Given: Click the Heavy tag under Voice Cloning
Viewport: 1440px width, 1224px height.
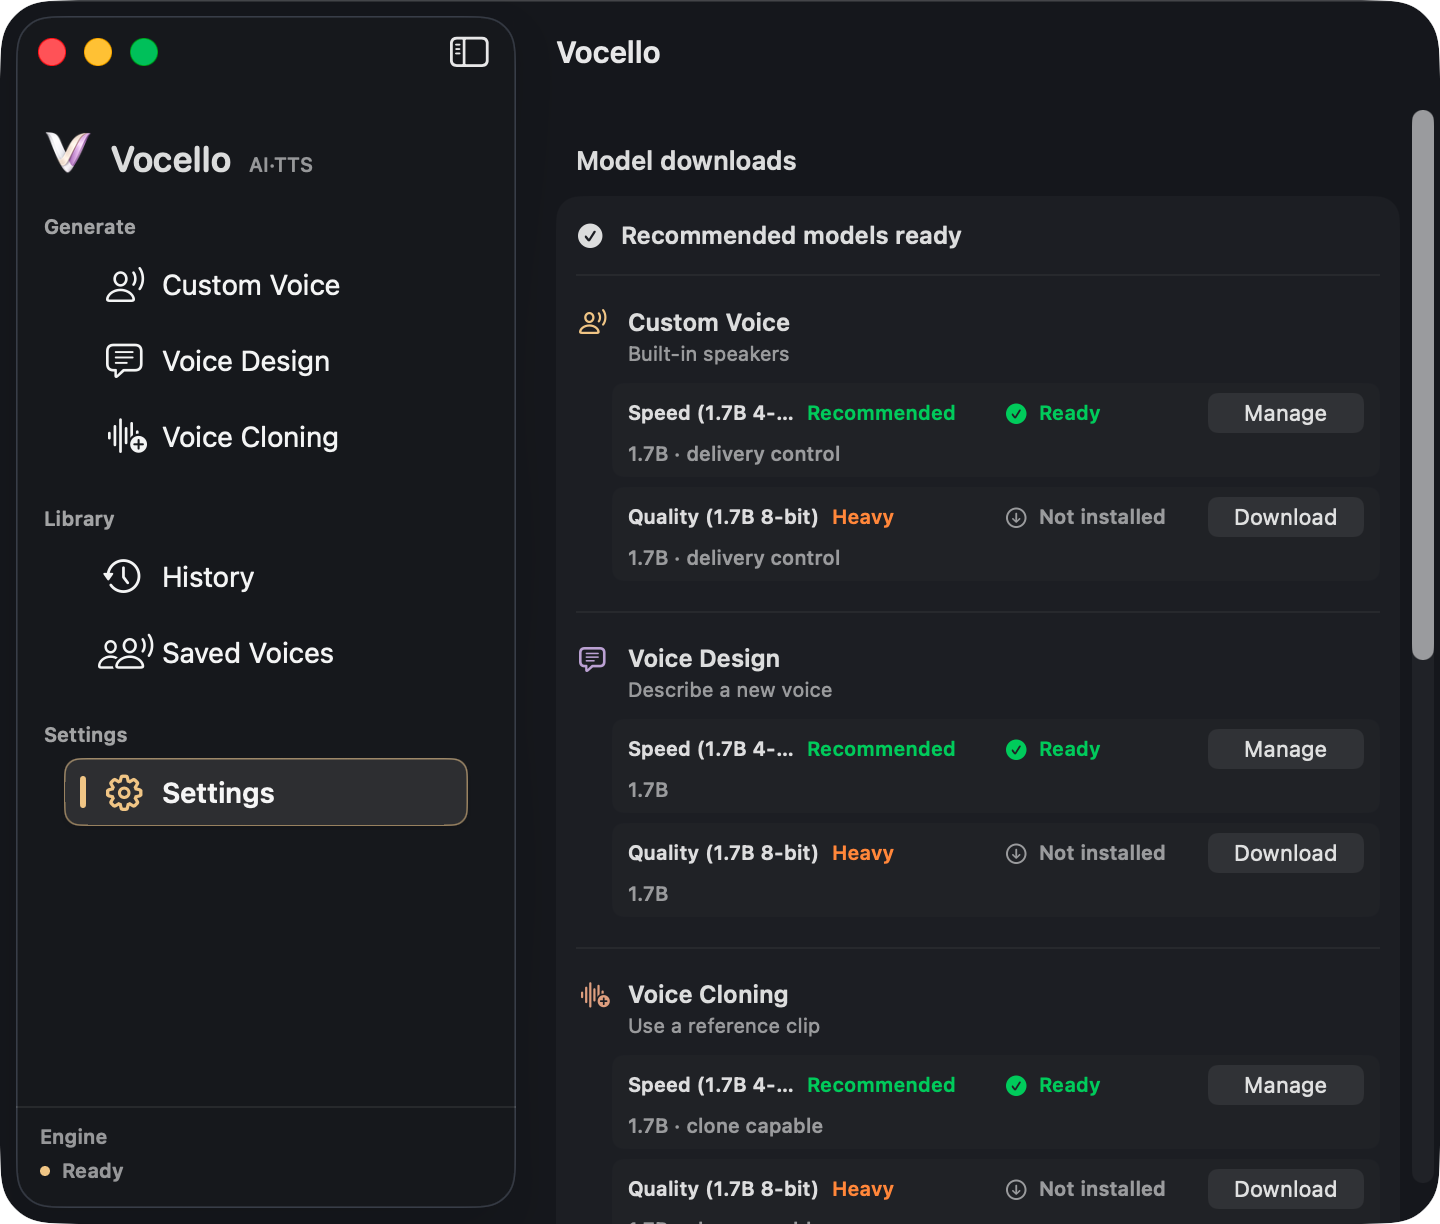Looking at the screenshot, I should tap(863, 1189).
